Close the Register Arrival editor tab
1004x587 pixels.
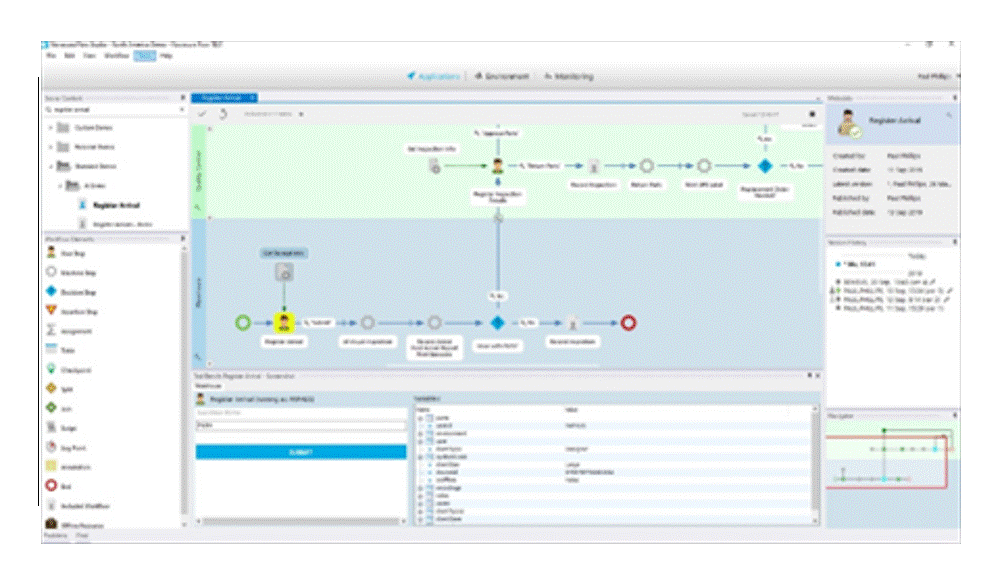pyautogui.click(x=253, y=98)
